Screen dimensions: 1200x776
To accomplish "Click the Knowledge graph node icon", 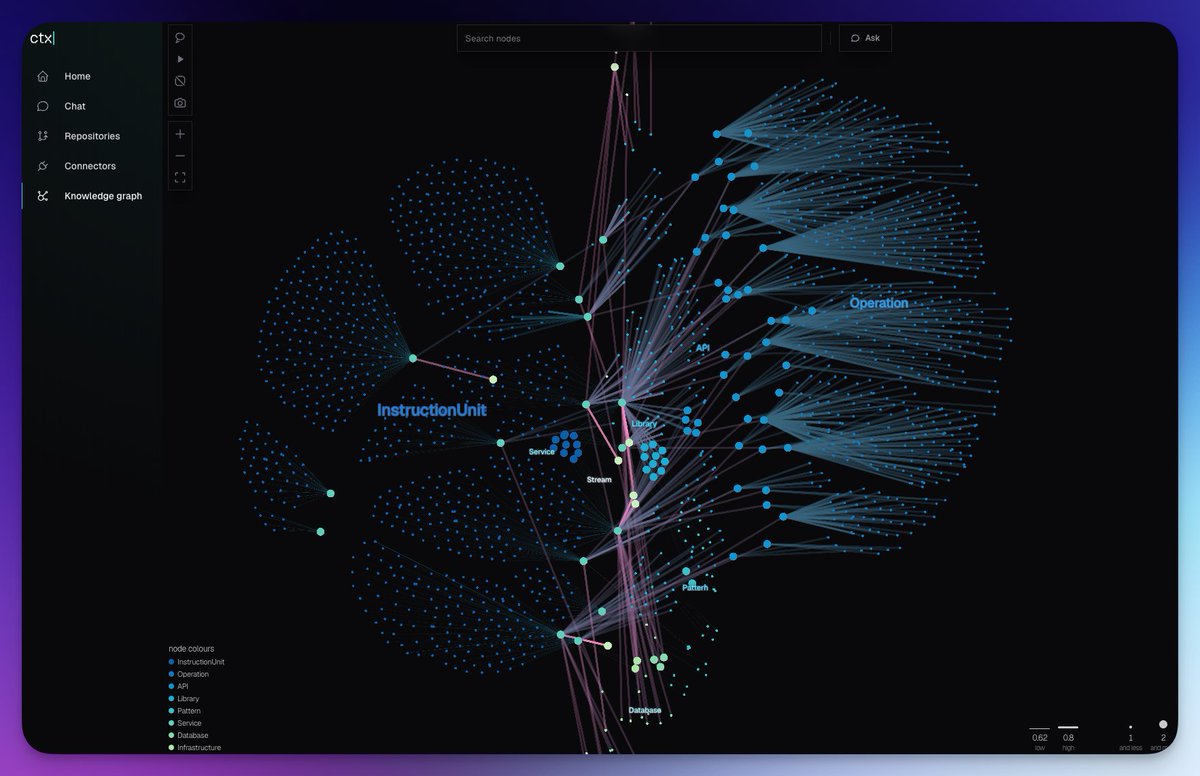I will [43, 196].
